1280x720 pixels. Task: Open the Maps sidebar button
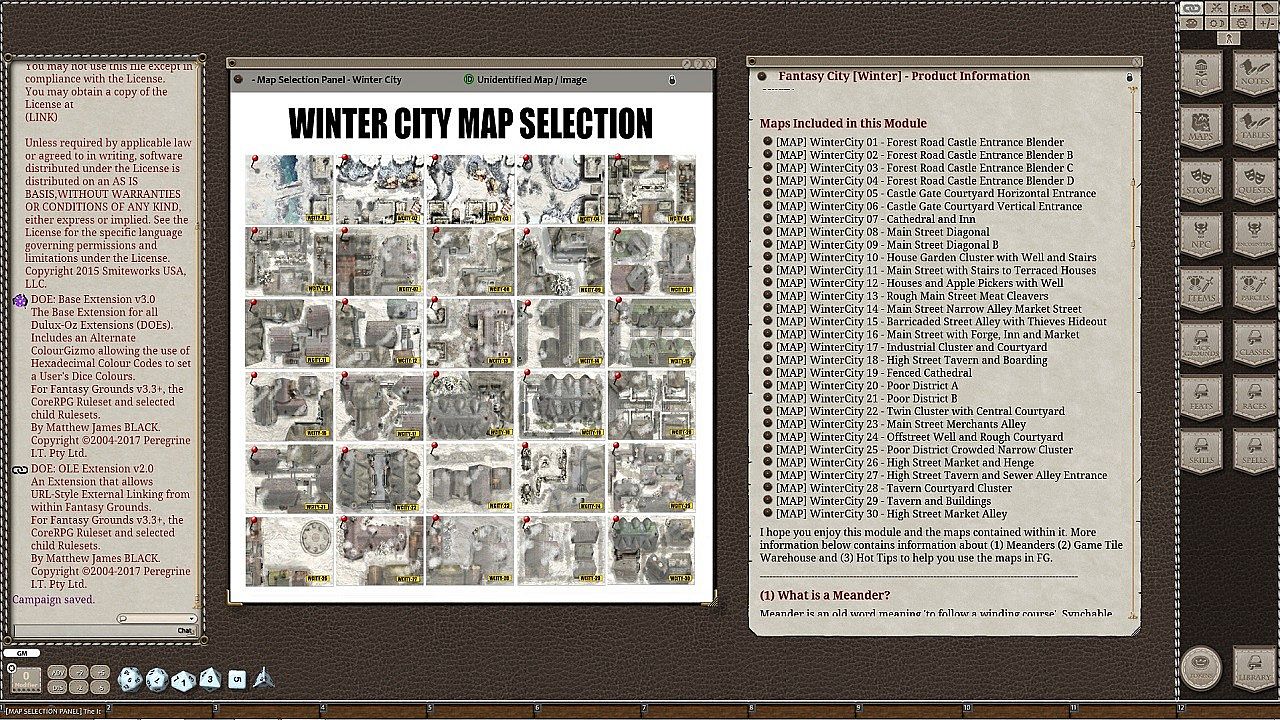pos(1201,129)
